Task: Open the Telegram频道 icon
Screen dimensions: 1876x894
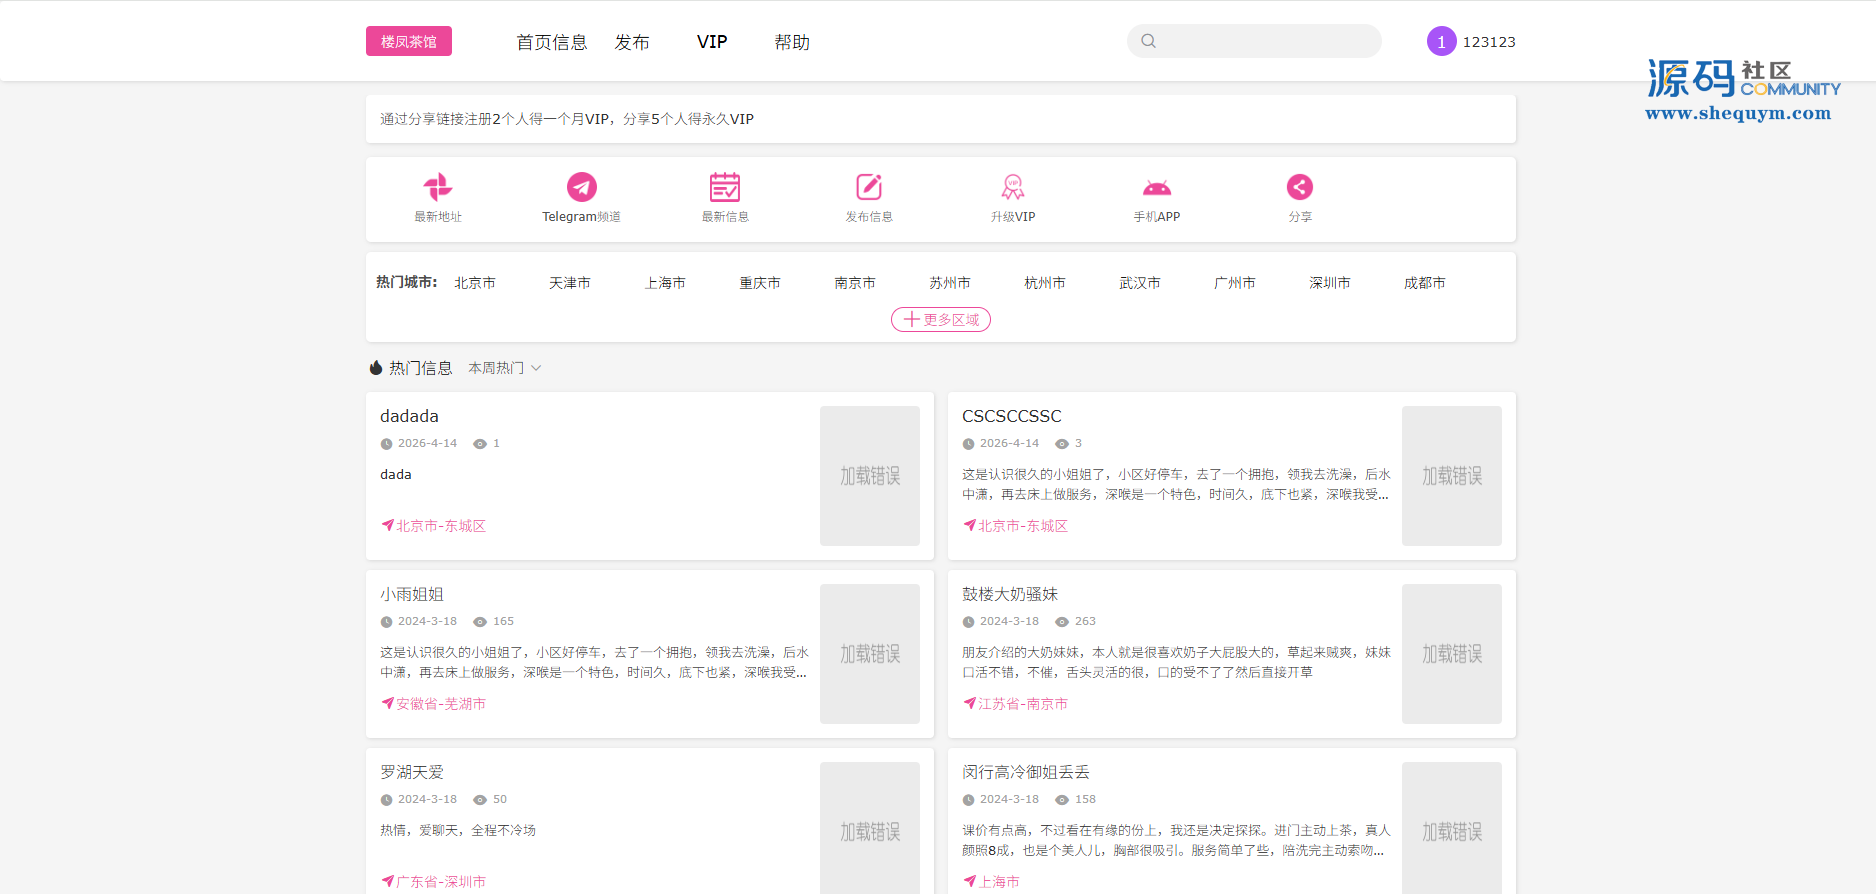Action: pos(581,187)
